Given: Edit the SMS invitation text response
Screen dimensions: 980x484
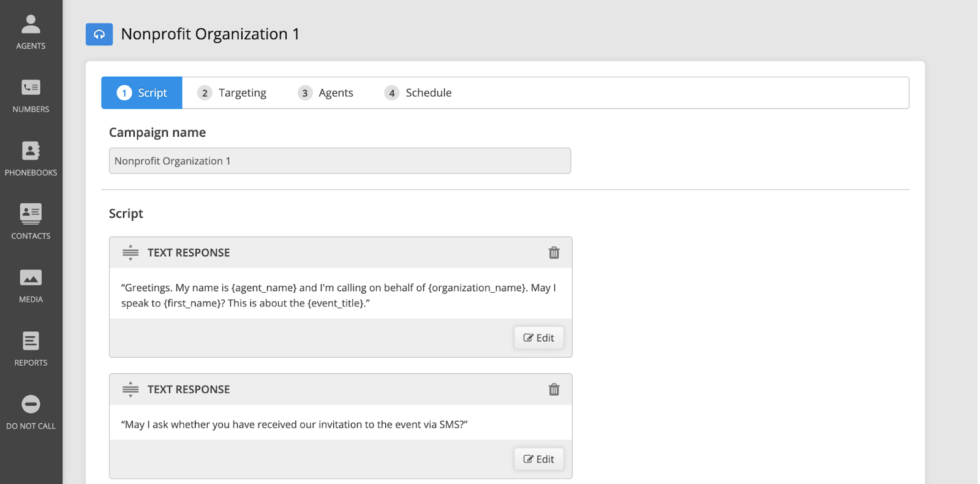Looking at the screenshot, I should [x=539, y=459].
